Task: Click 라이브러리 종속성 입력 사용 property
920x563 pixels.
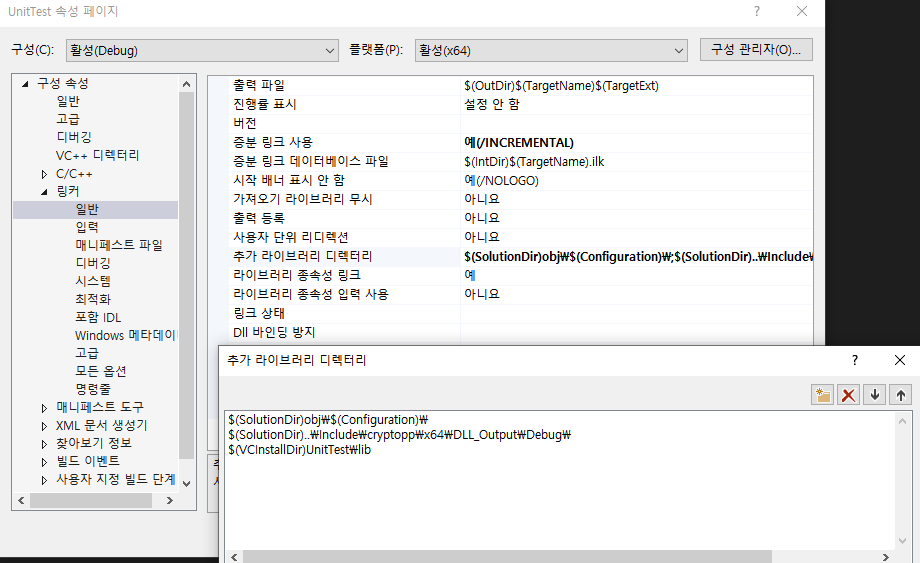Action: [x=310, y=294]
